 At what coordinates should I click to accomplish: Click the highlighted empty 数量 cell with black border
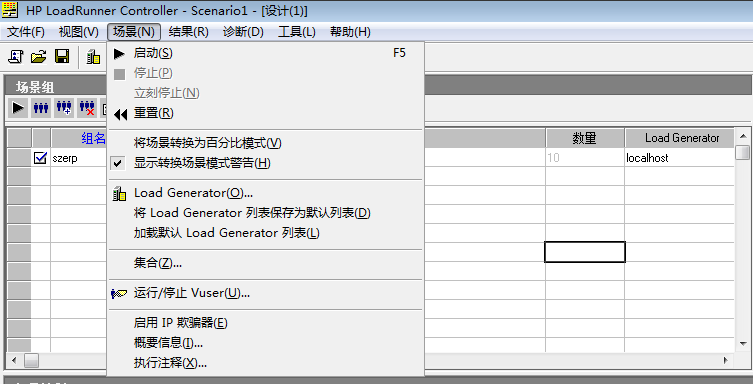coord(584,252)
